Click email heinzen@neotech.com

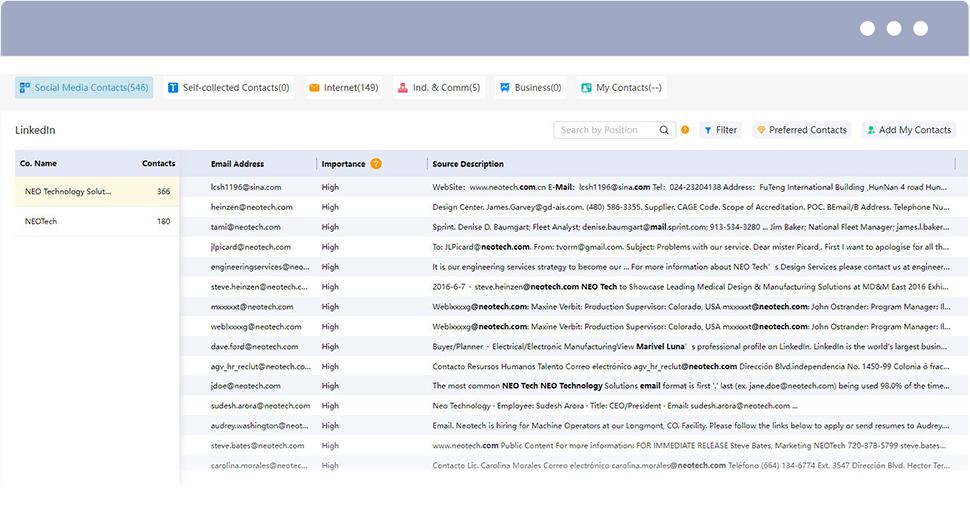point(252,207)
